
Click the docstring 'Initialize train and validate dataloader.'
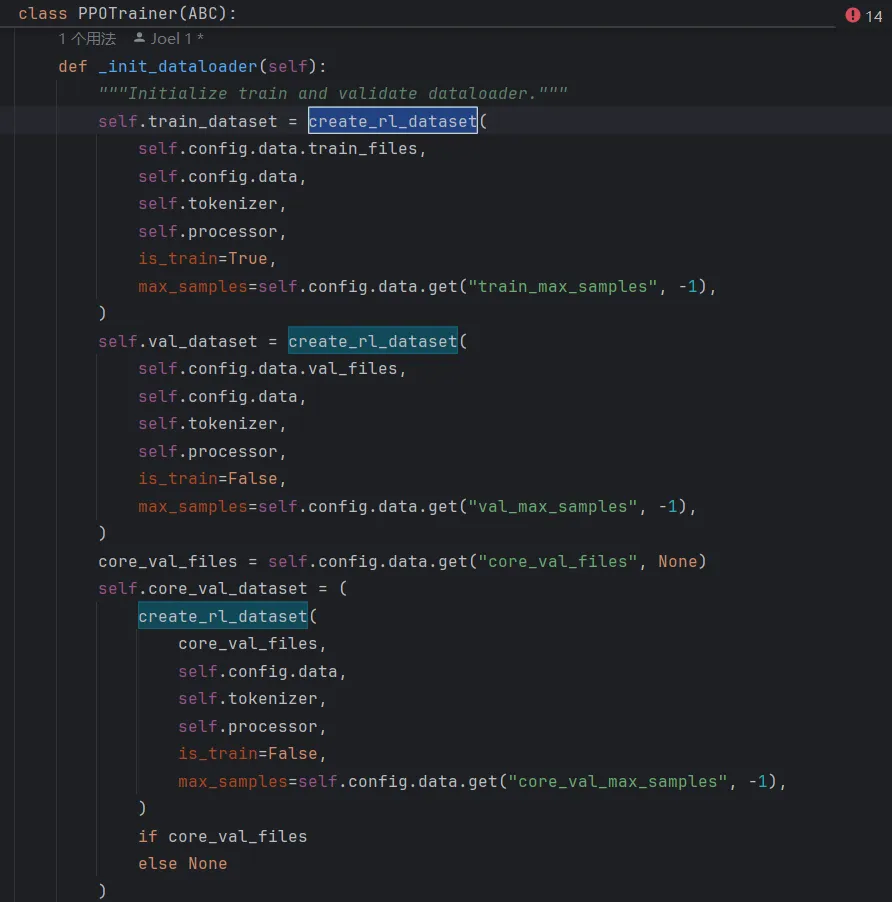pyautogui.click(x=332, y=93)
